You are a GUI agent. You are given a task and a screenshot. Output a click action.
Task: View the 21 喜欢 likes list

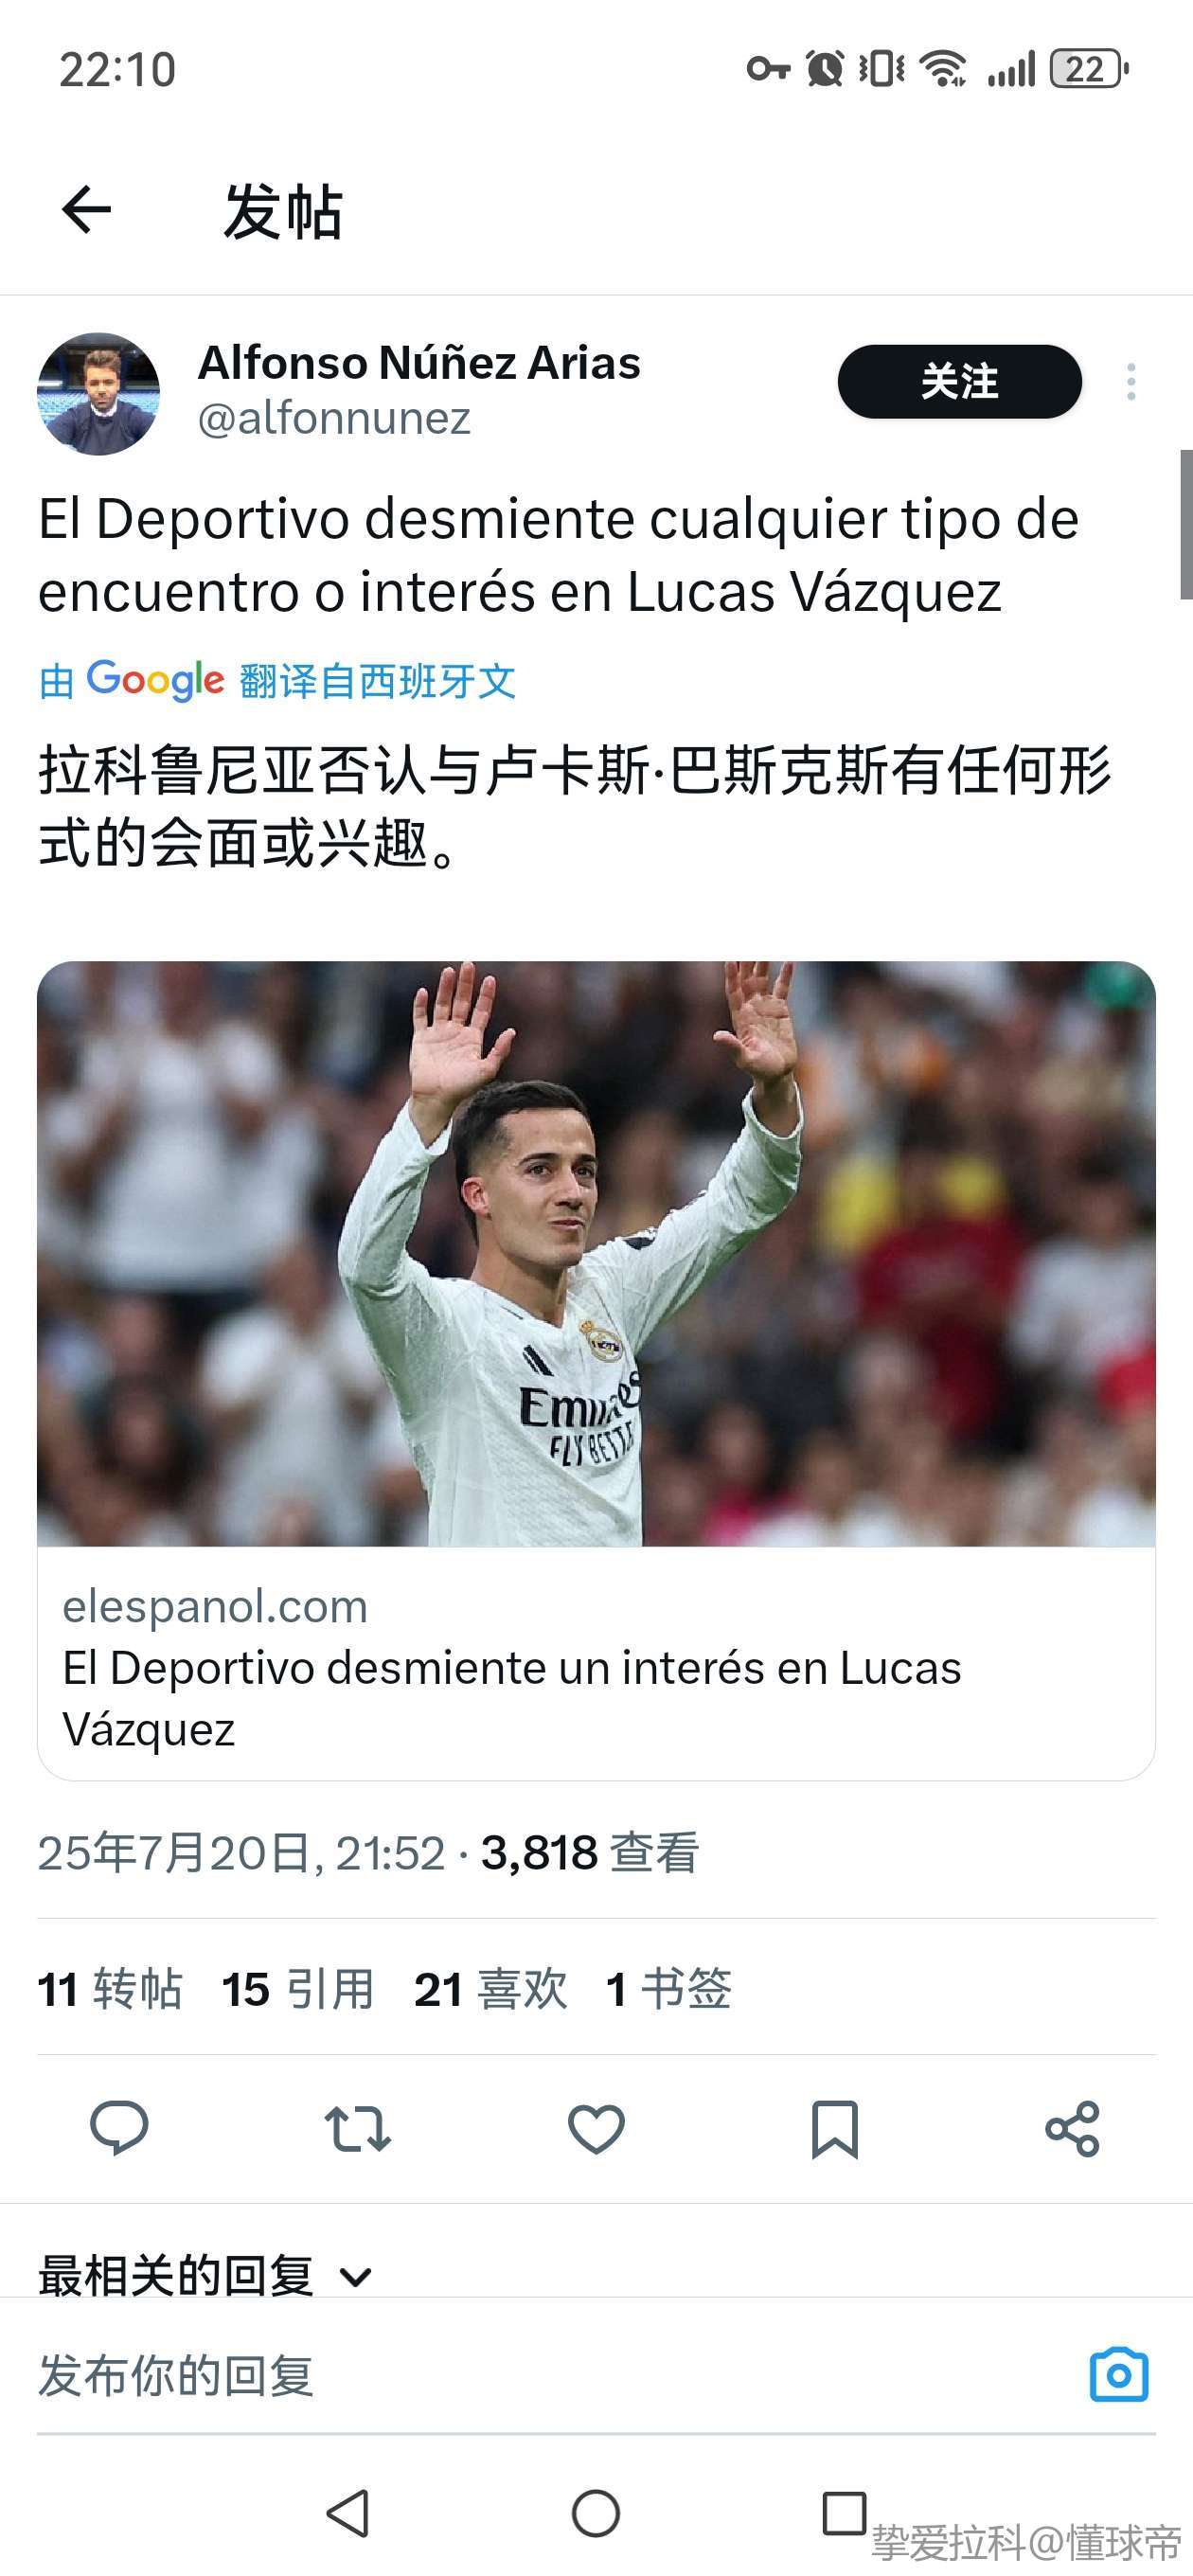tap(491, 1988)
